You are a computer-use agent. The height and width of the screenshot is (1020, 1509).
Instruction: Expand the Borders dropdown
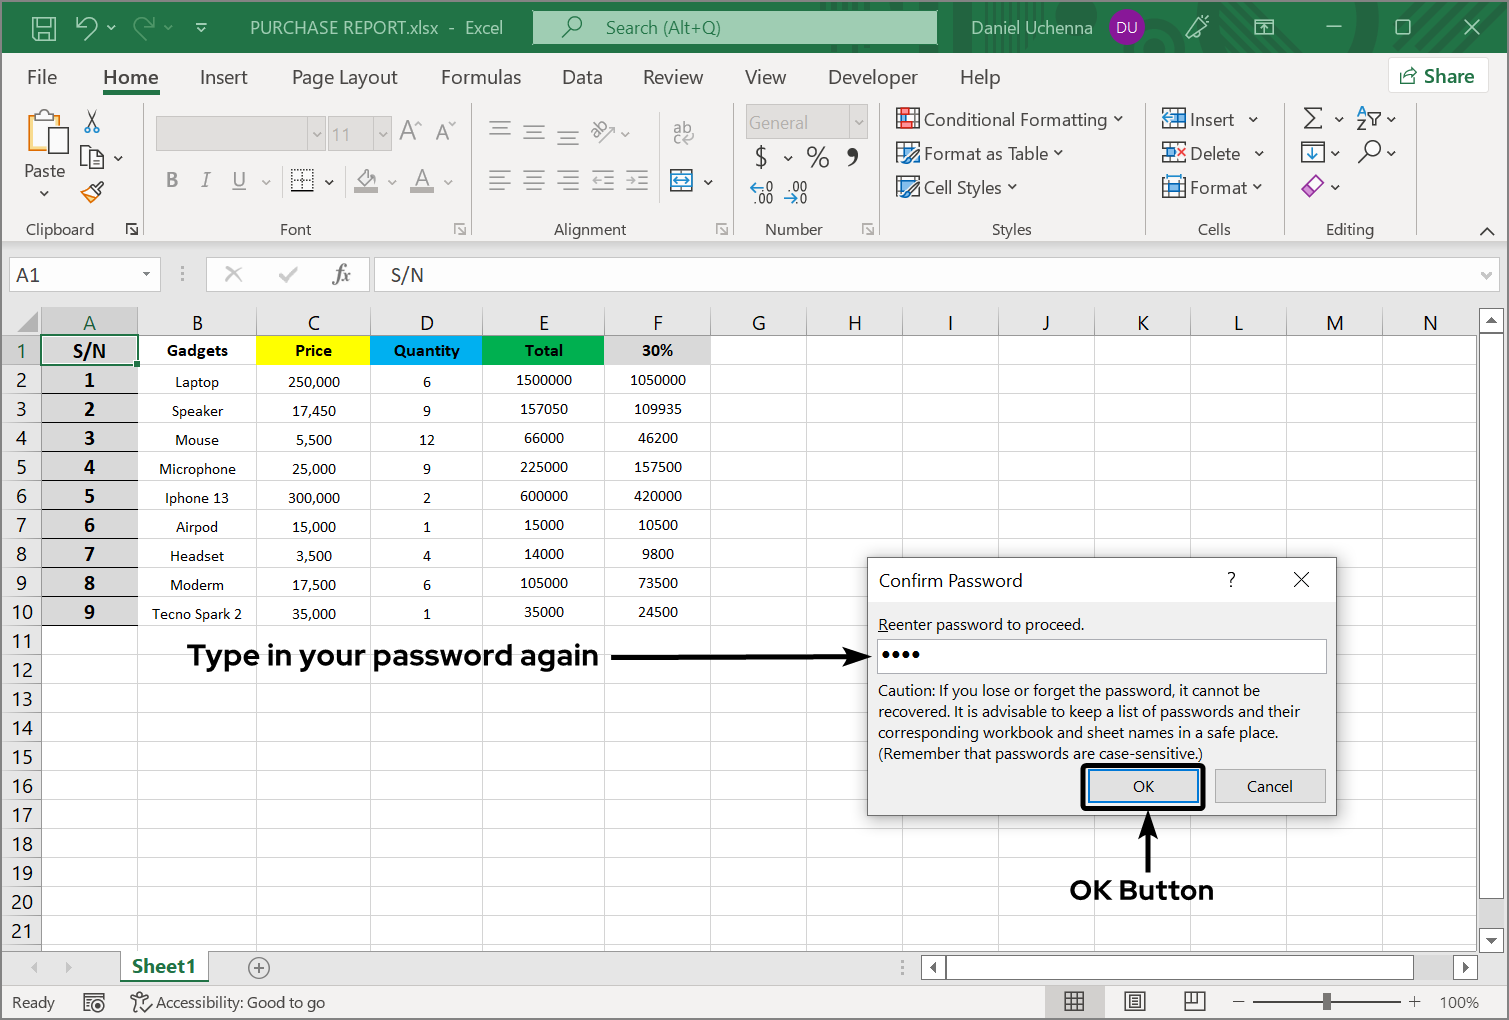pyautogui.click(x=329, y=181)
